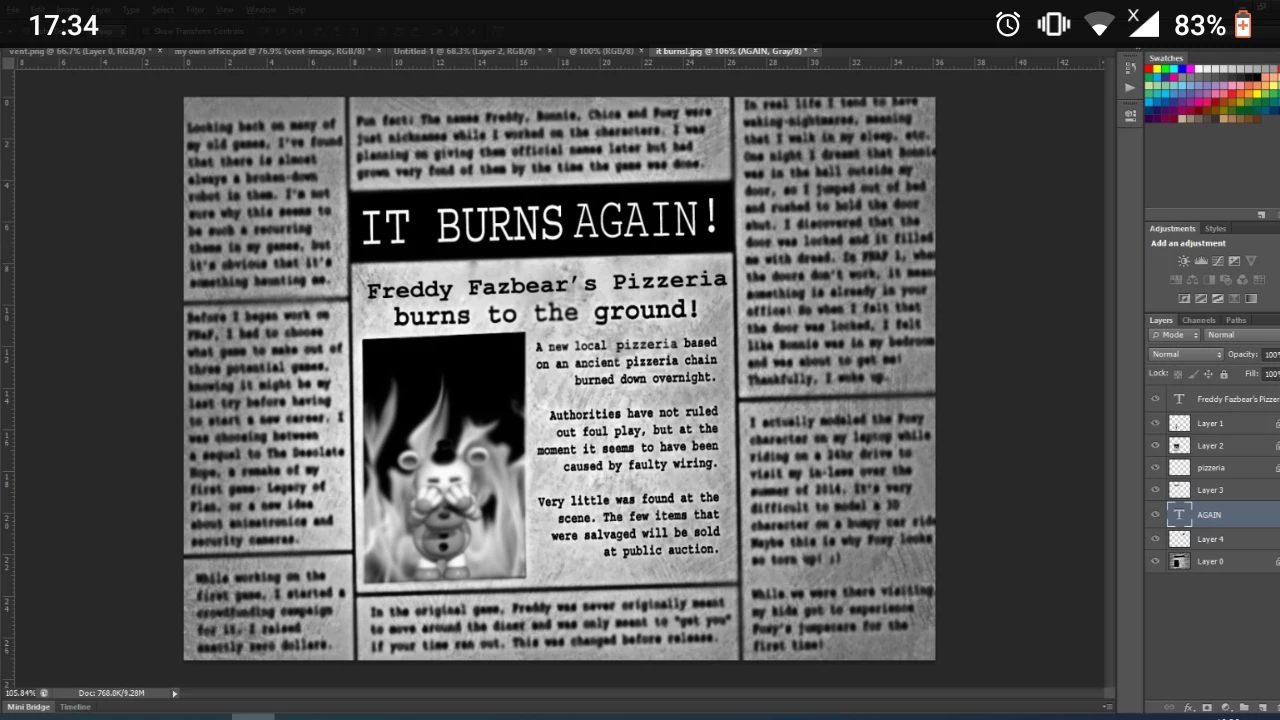The width and height of the screenshot is (1280, 720).
Task: Hide Layer 0 visibility eye
Action: 1155,561
